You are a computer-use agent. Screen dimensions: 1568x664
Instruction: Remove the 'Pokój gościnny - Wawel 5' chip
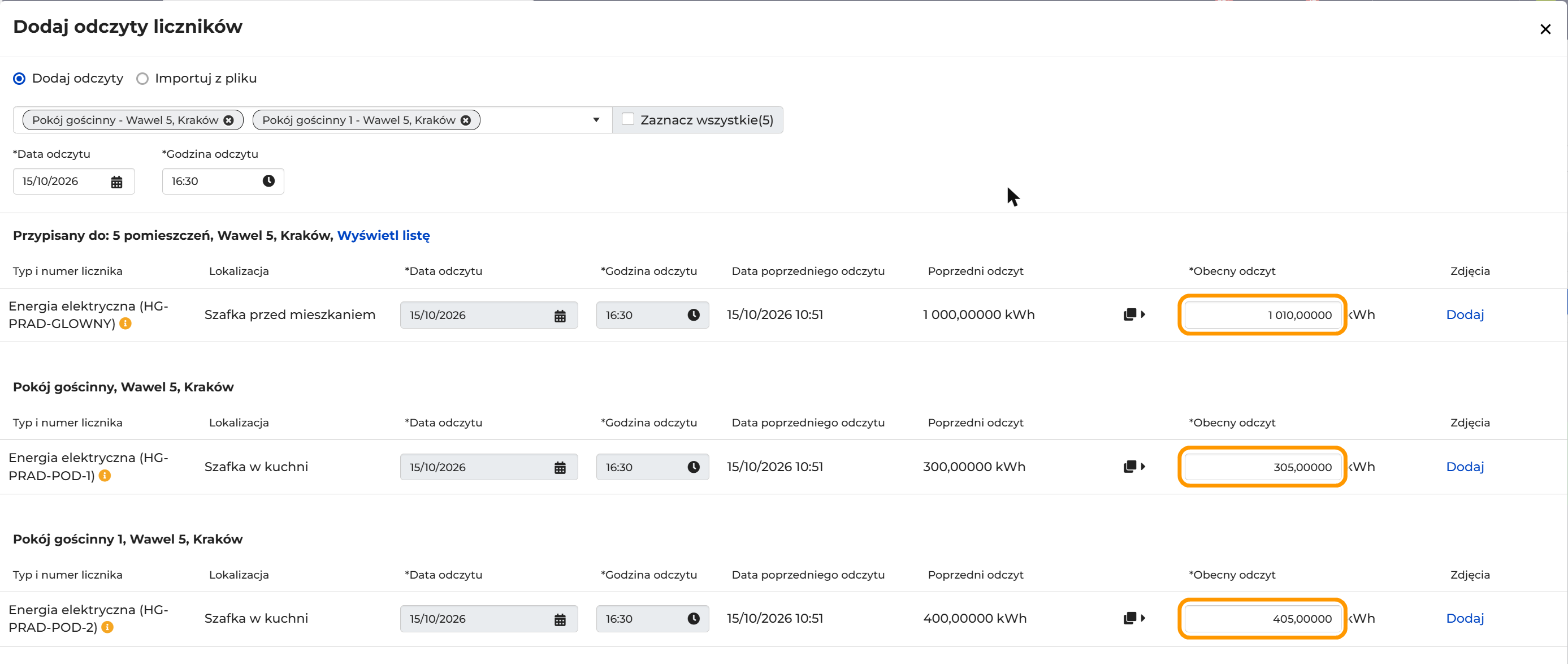pyautogui.click(x=228, y=120)
